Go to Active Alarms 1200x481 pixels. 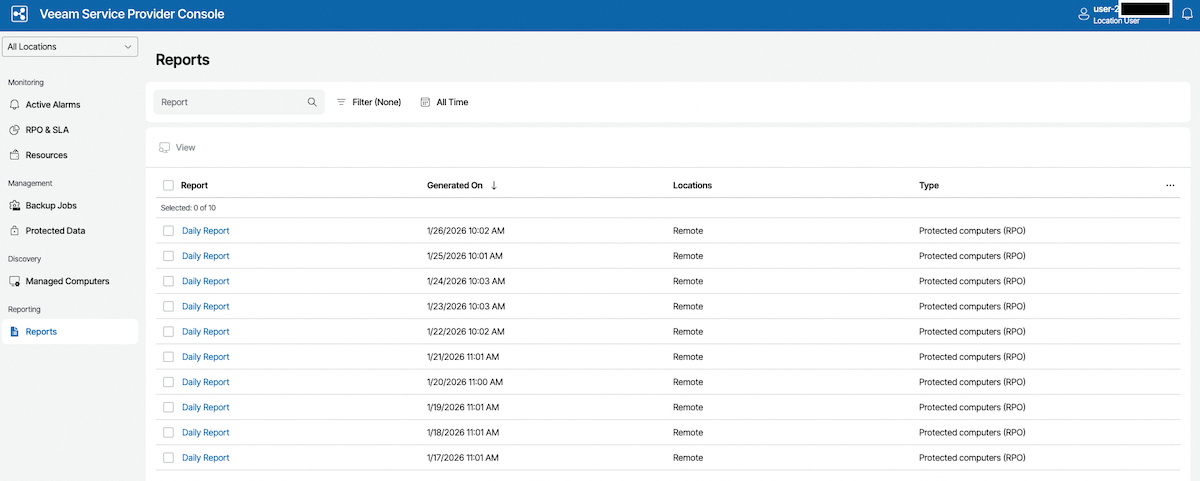click(53, 104)
